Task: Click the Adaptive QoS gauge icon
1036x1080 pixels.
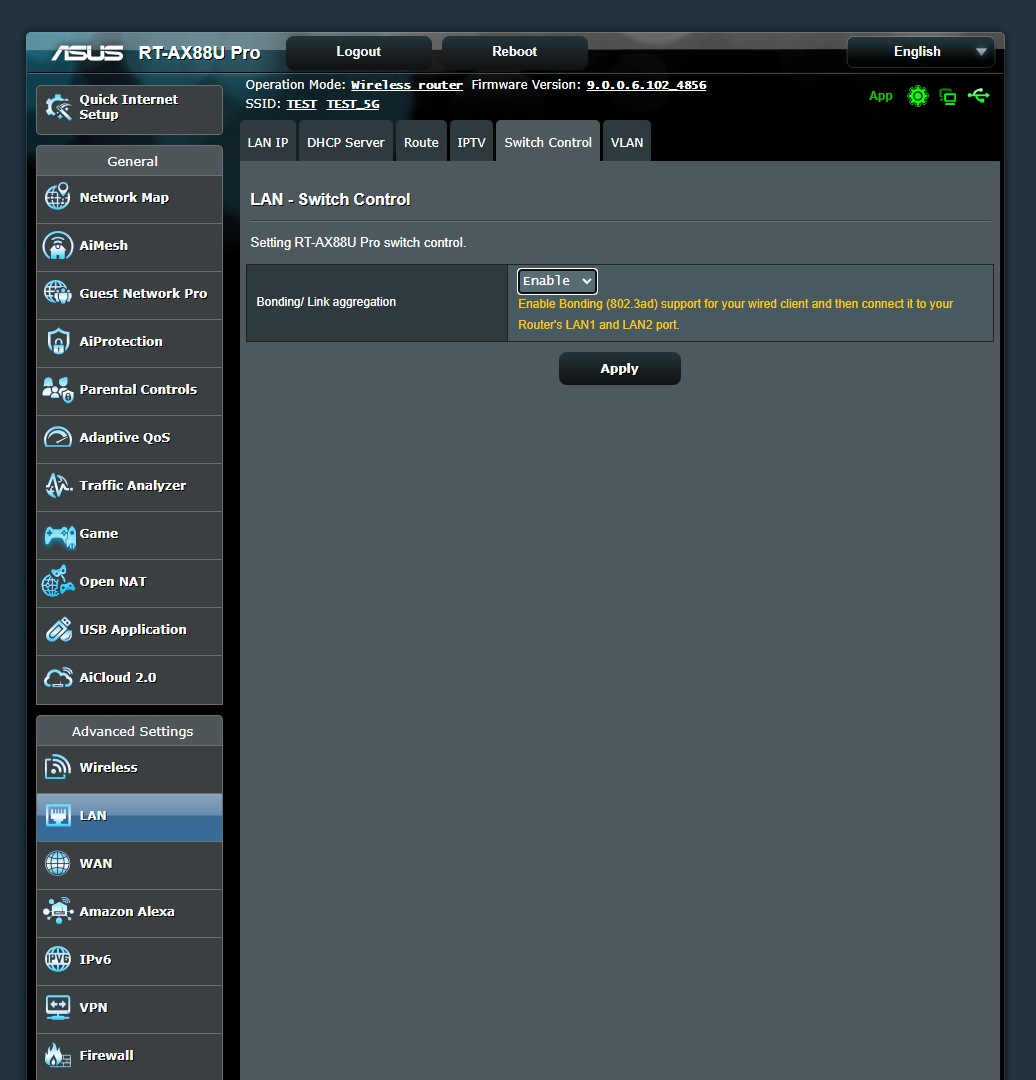Action: pos(58,437)
